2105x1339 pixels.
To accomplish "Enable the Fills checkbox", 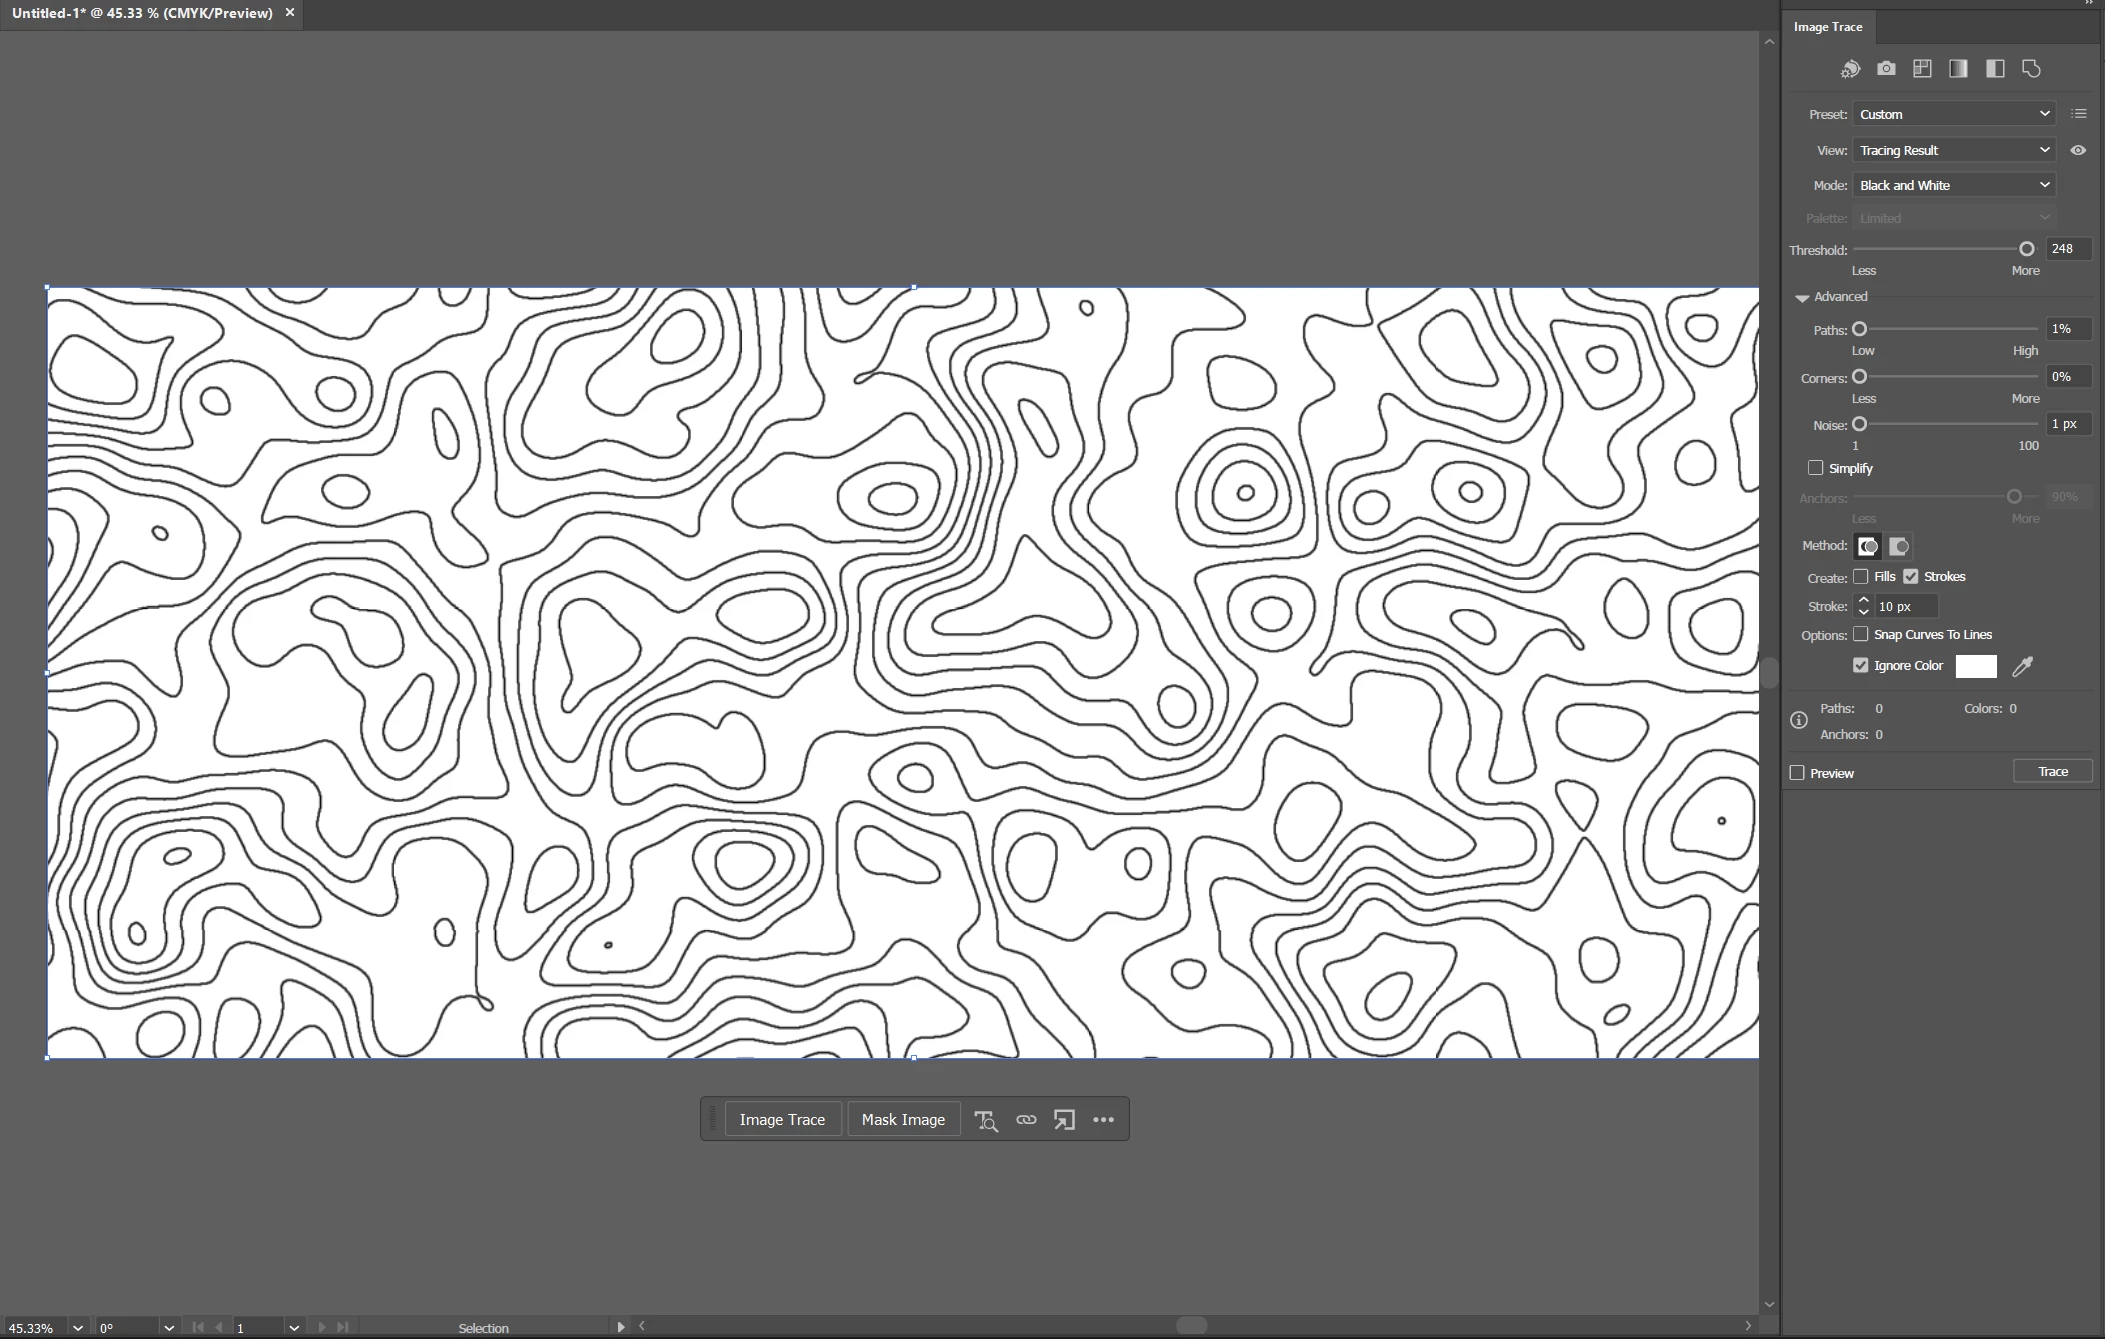I will (1861, 577).
